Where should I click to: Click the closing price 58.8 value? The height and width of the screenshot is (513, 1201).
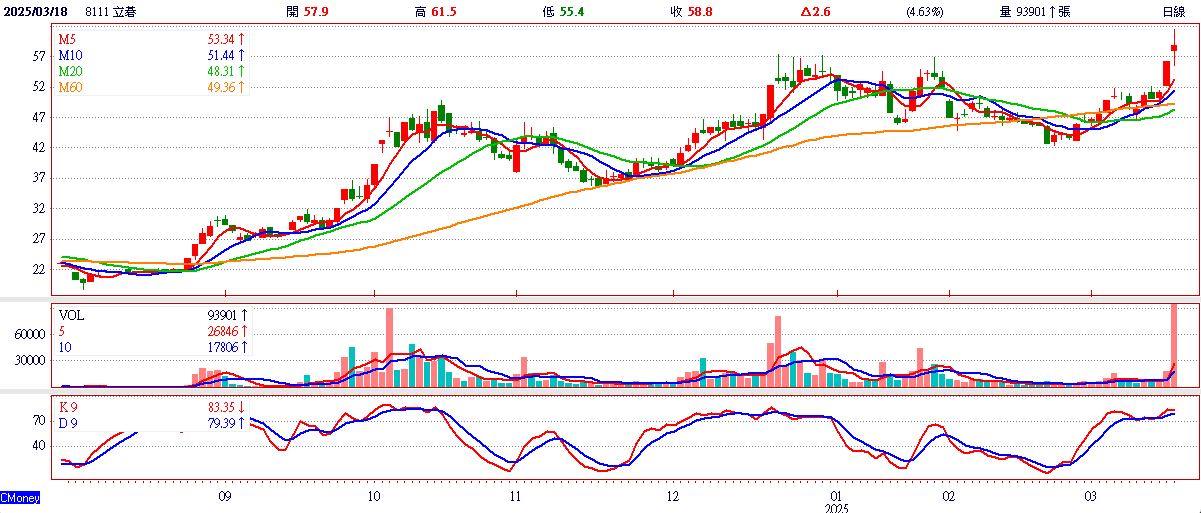pyautogui.click(x=698, y=11)
